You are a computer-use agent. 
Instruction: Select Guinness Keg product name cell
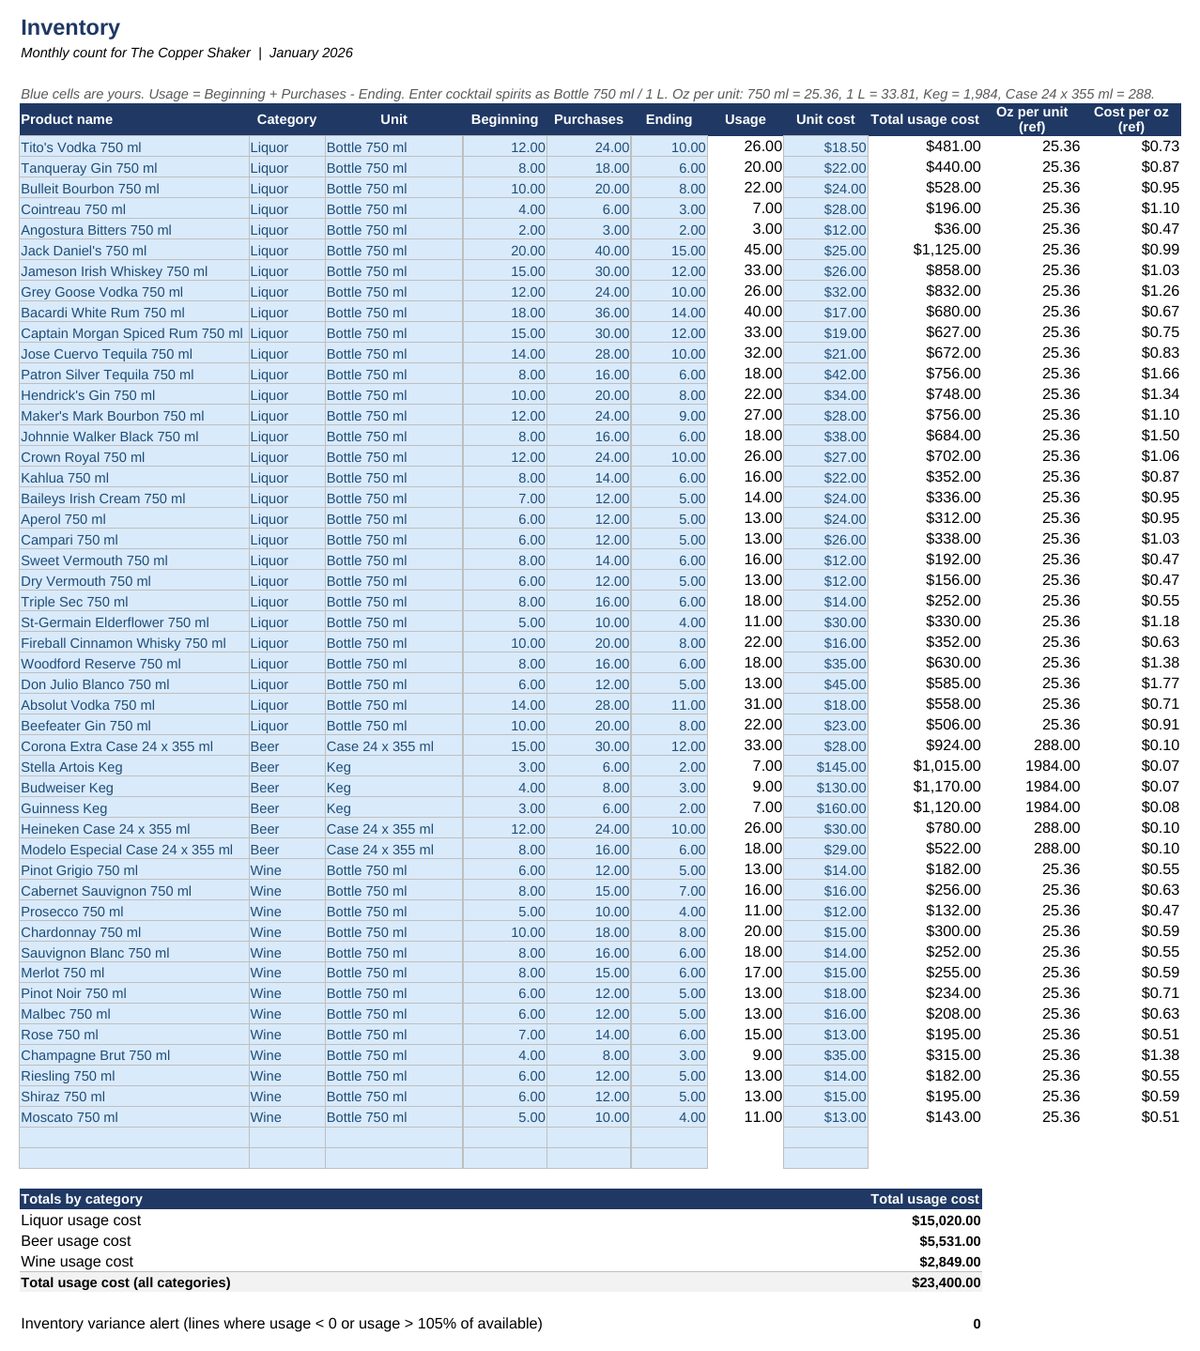point(134,808)
